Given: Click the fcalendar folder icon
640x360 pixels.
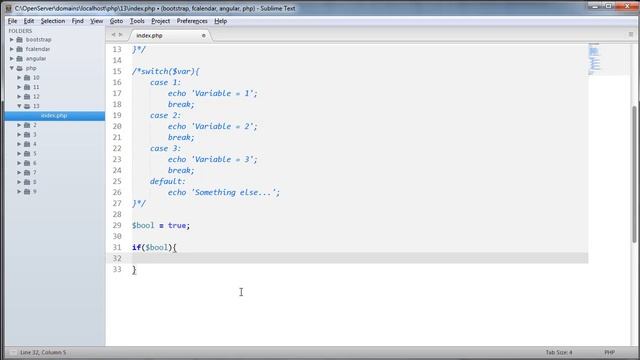Looking at the screenshot, I should point(20,49).
